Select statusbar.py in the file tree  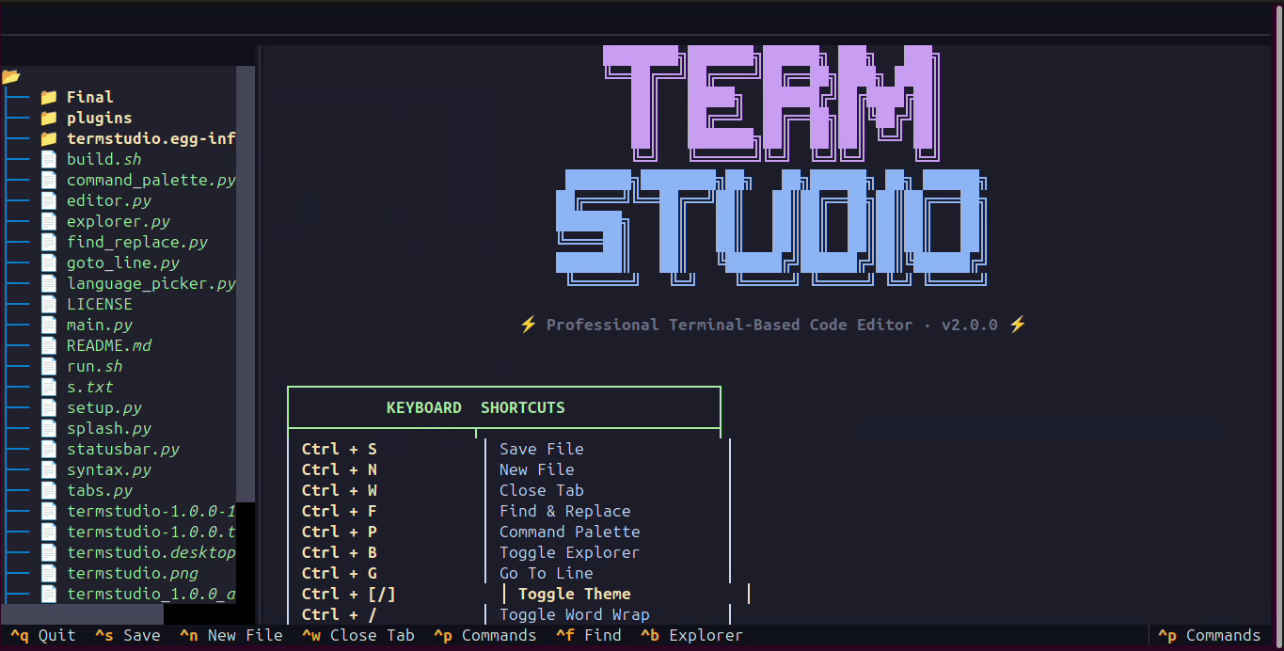pos(123,449)
